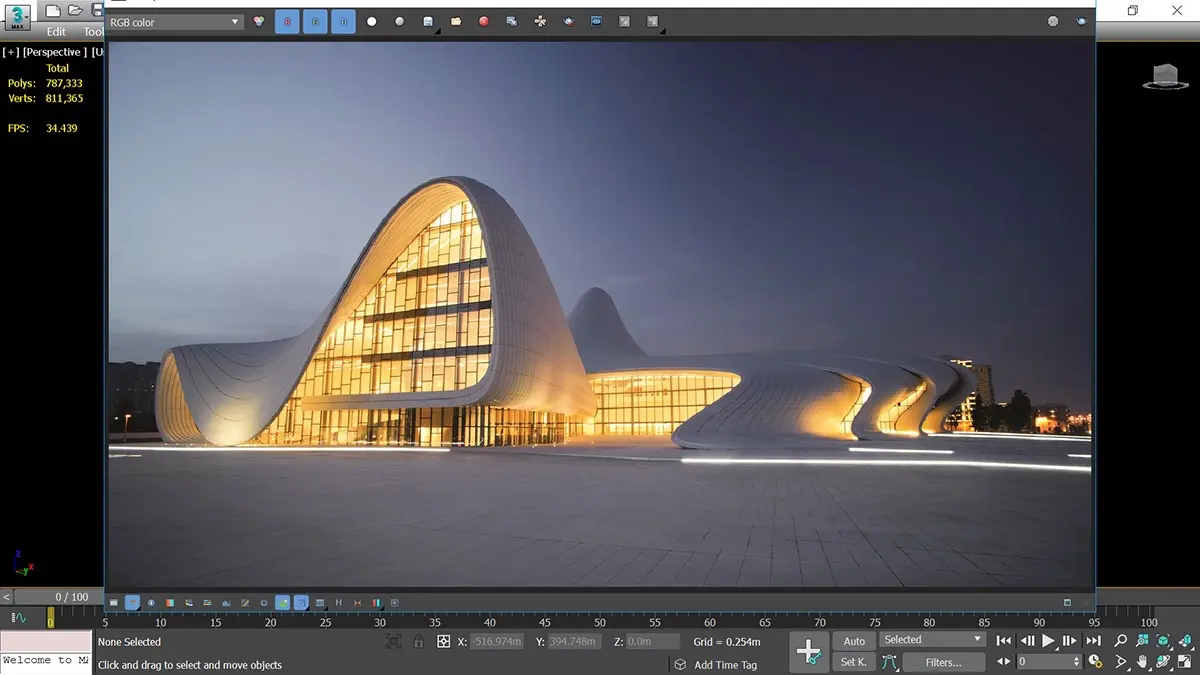Viewport: 1200px width, 675px height.
Task: Toggle the blue channel button
Action: [x=343, y=21]
